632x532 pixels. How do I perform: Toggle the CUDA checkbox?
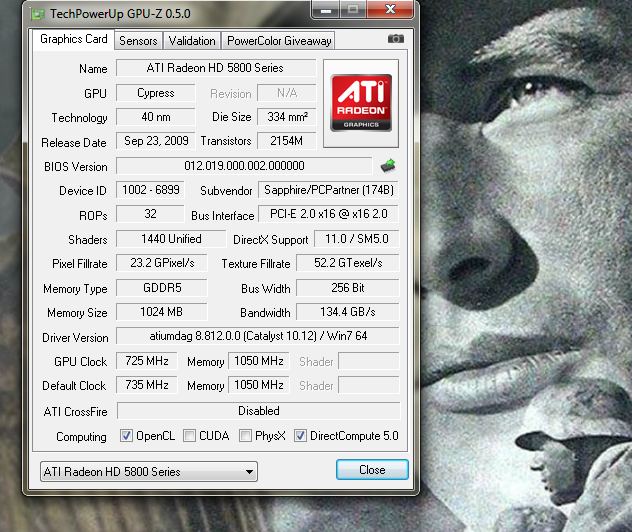coord(189,436)
